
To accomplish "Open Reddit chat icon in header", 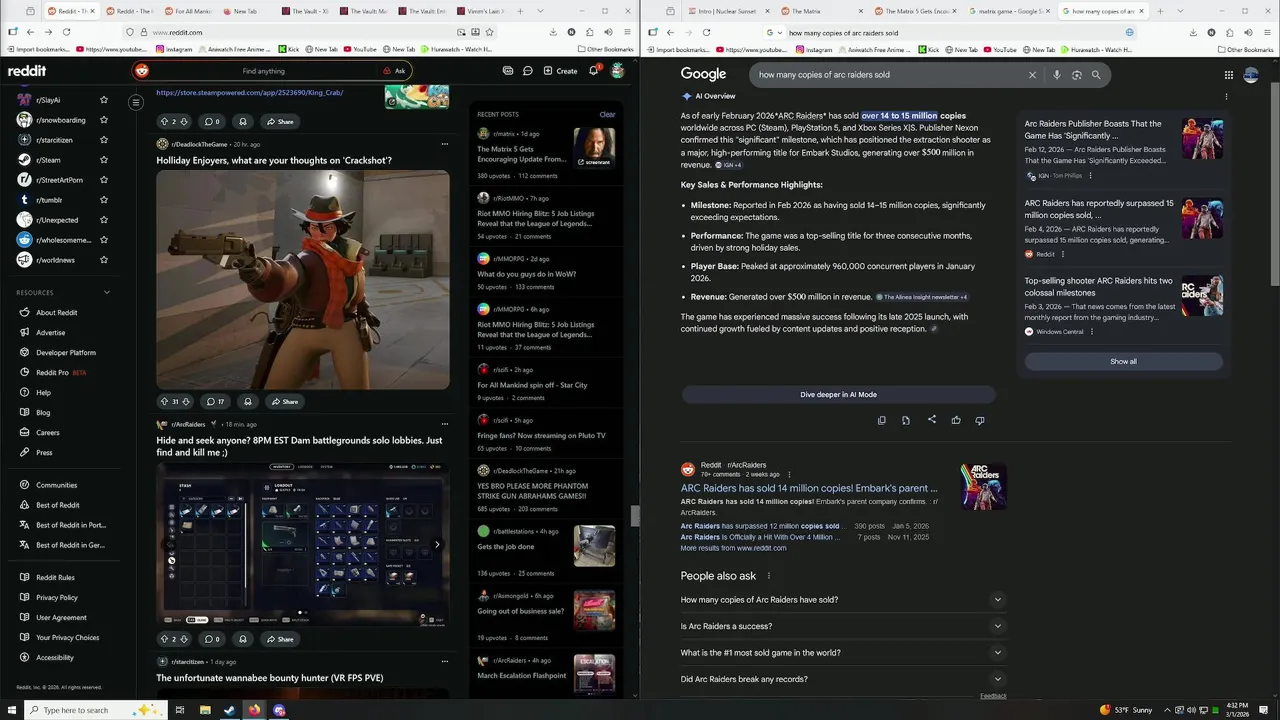I will click(x=528, y=71).
